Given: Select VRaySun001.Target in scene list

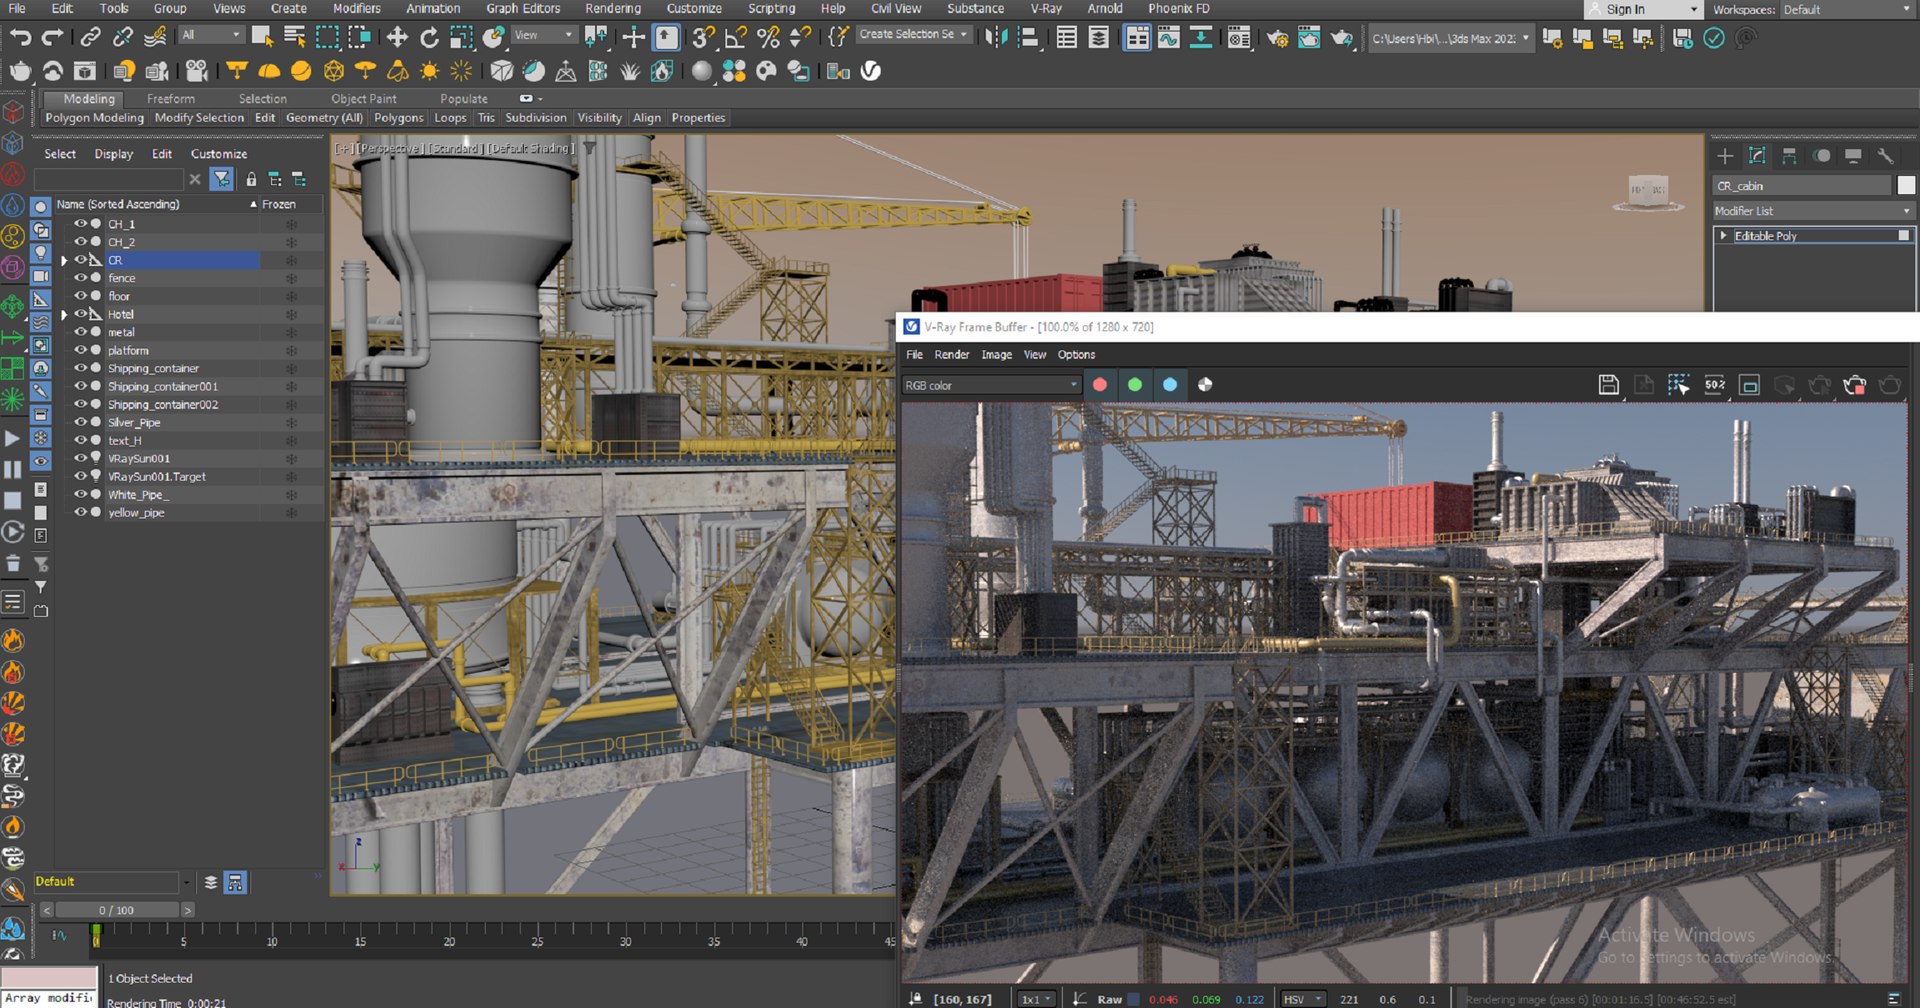Looking at the screenshot, I should coord(157,477).
